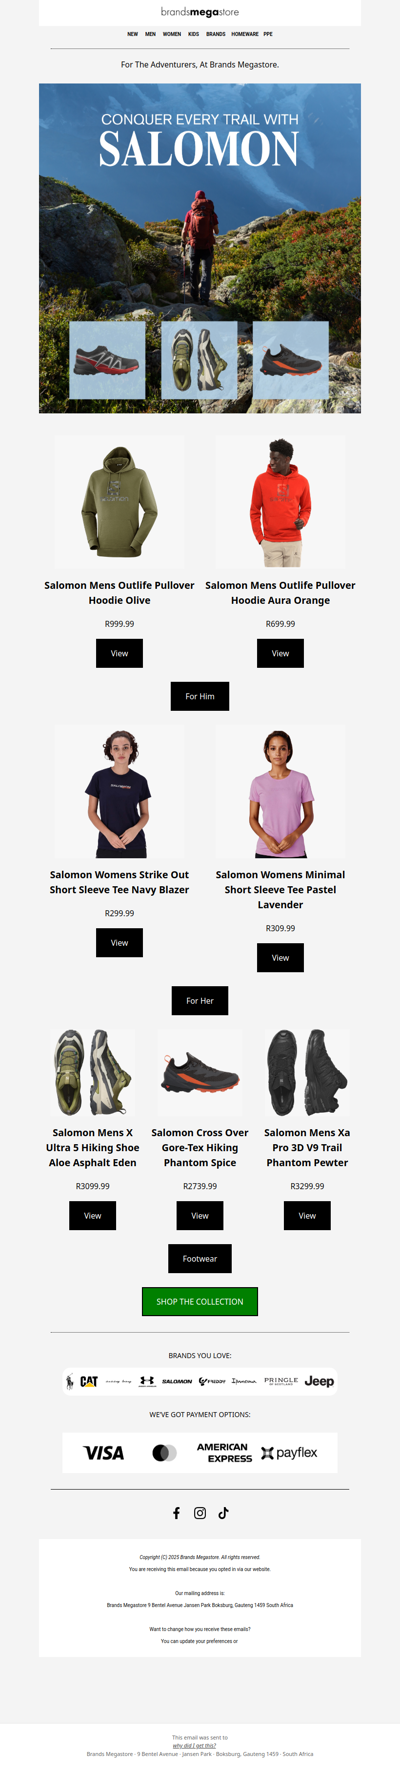Viewport: 400px width, 1779px height.
Task: Click the brandsmegastore header logo
Action: point(200,12)
